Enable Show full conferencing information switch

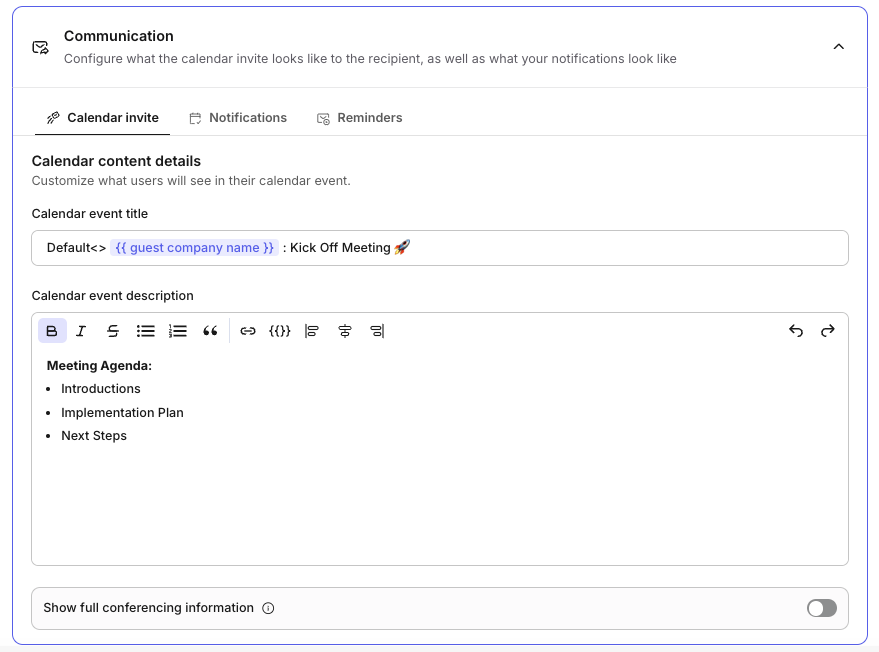pos(822,608)
